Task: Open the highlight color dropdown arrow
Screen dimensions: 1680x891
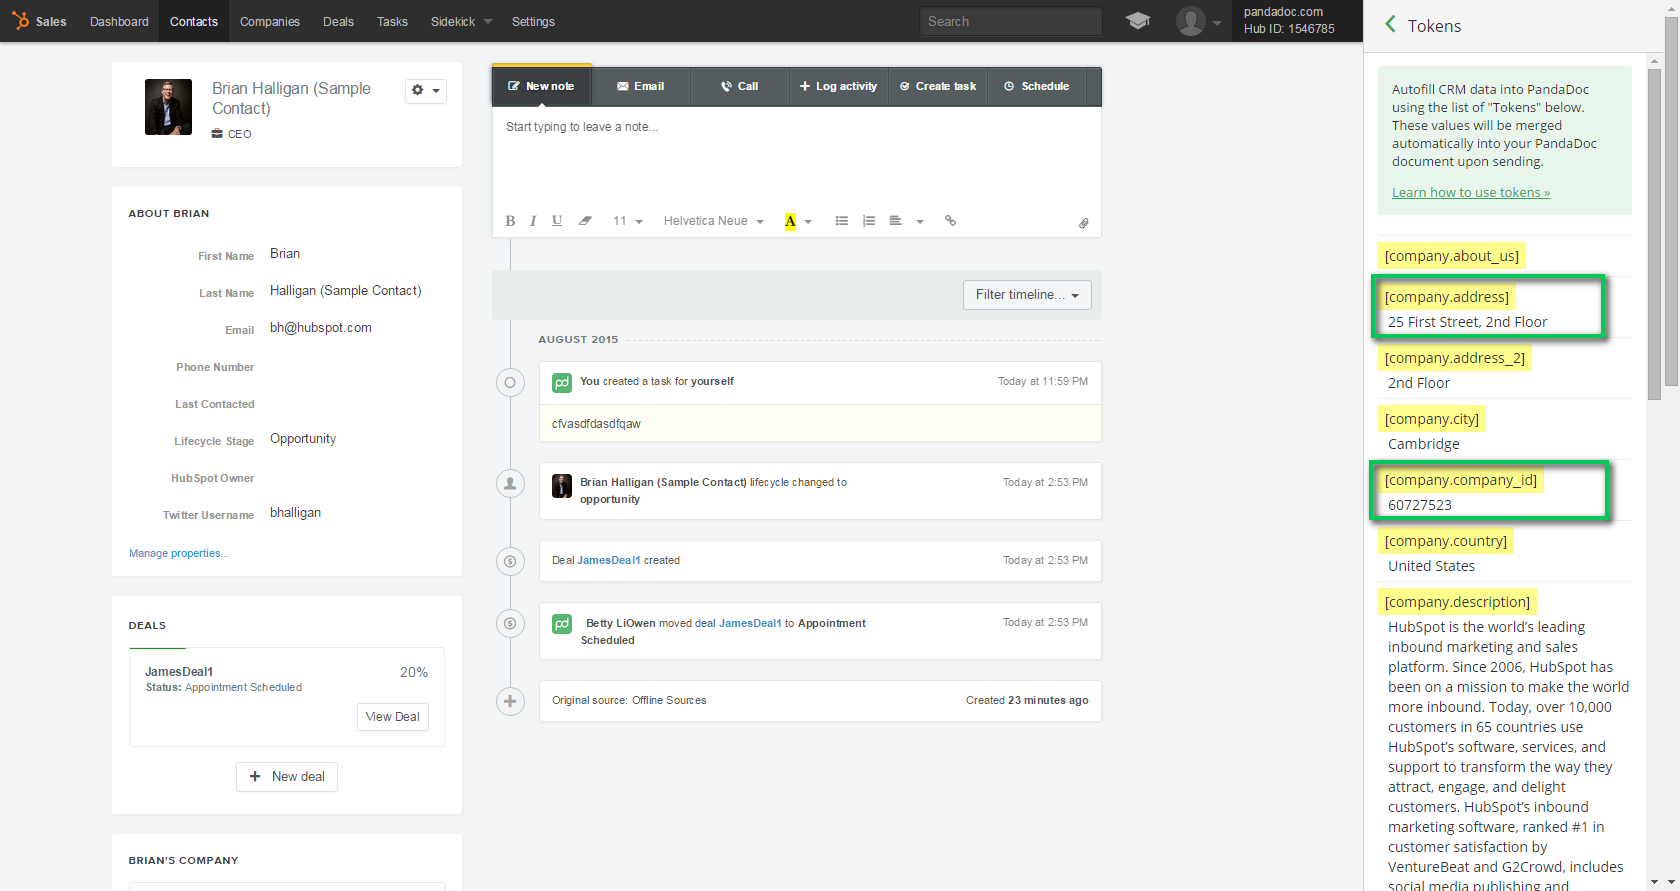Action: 808,222
